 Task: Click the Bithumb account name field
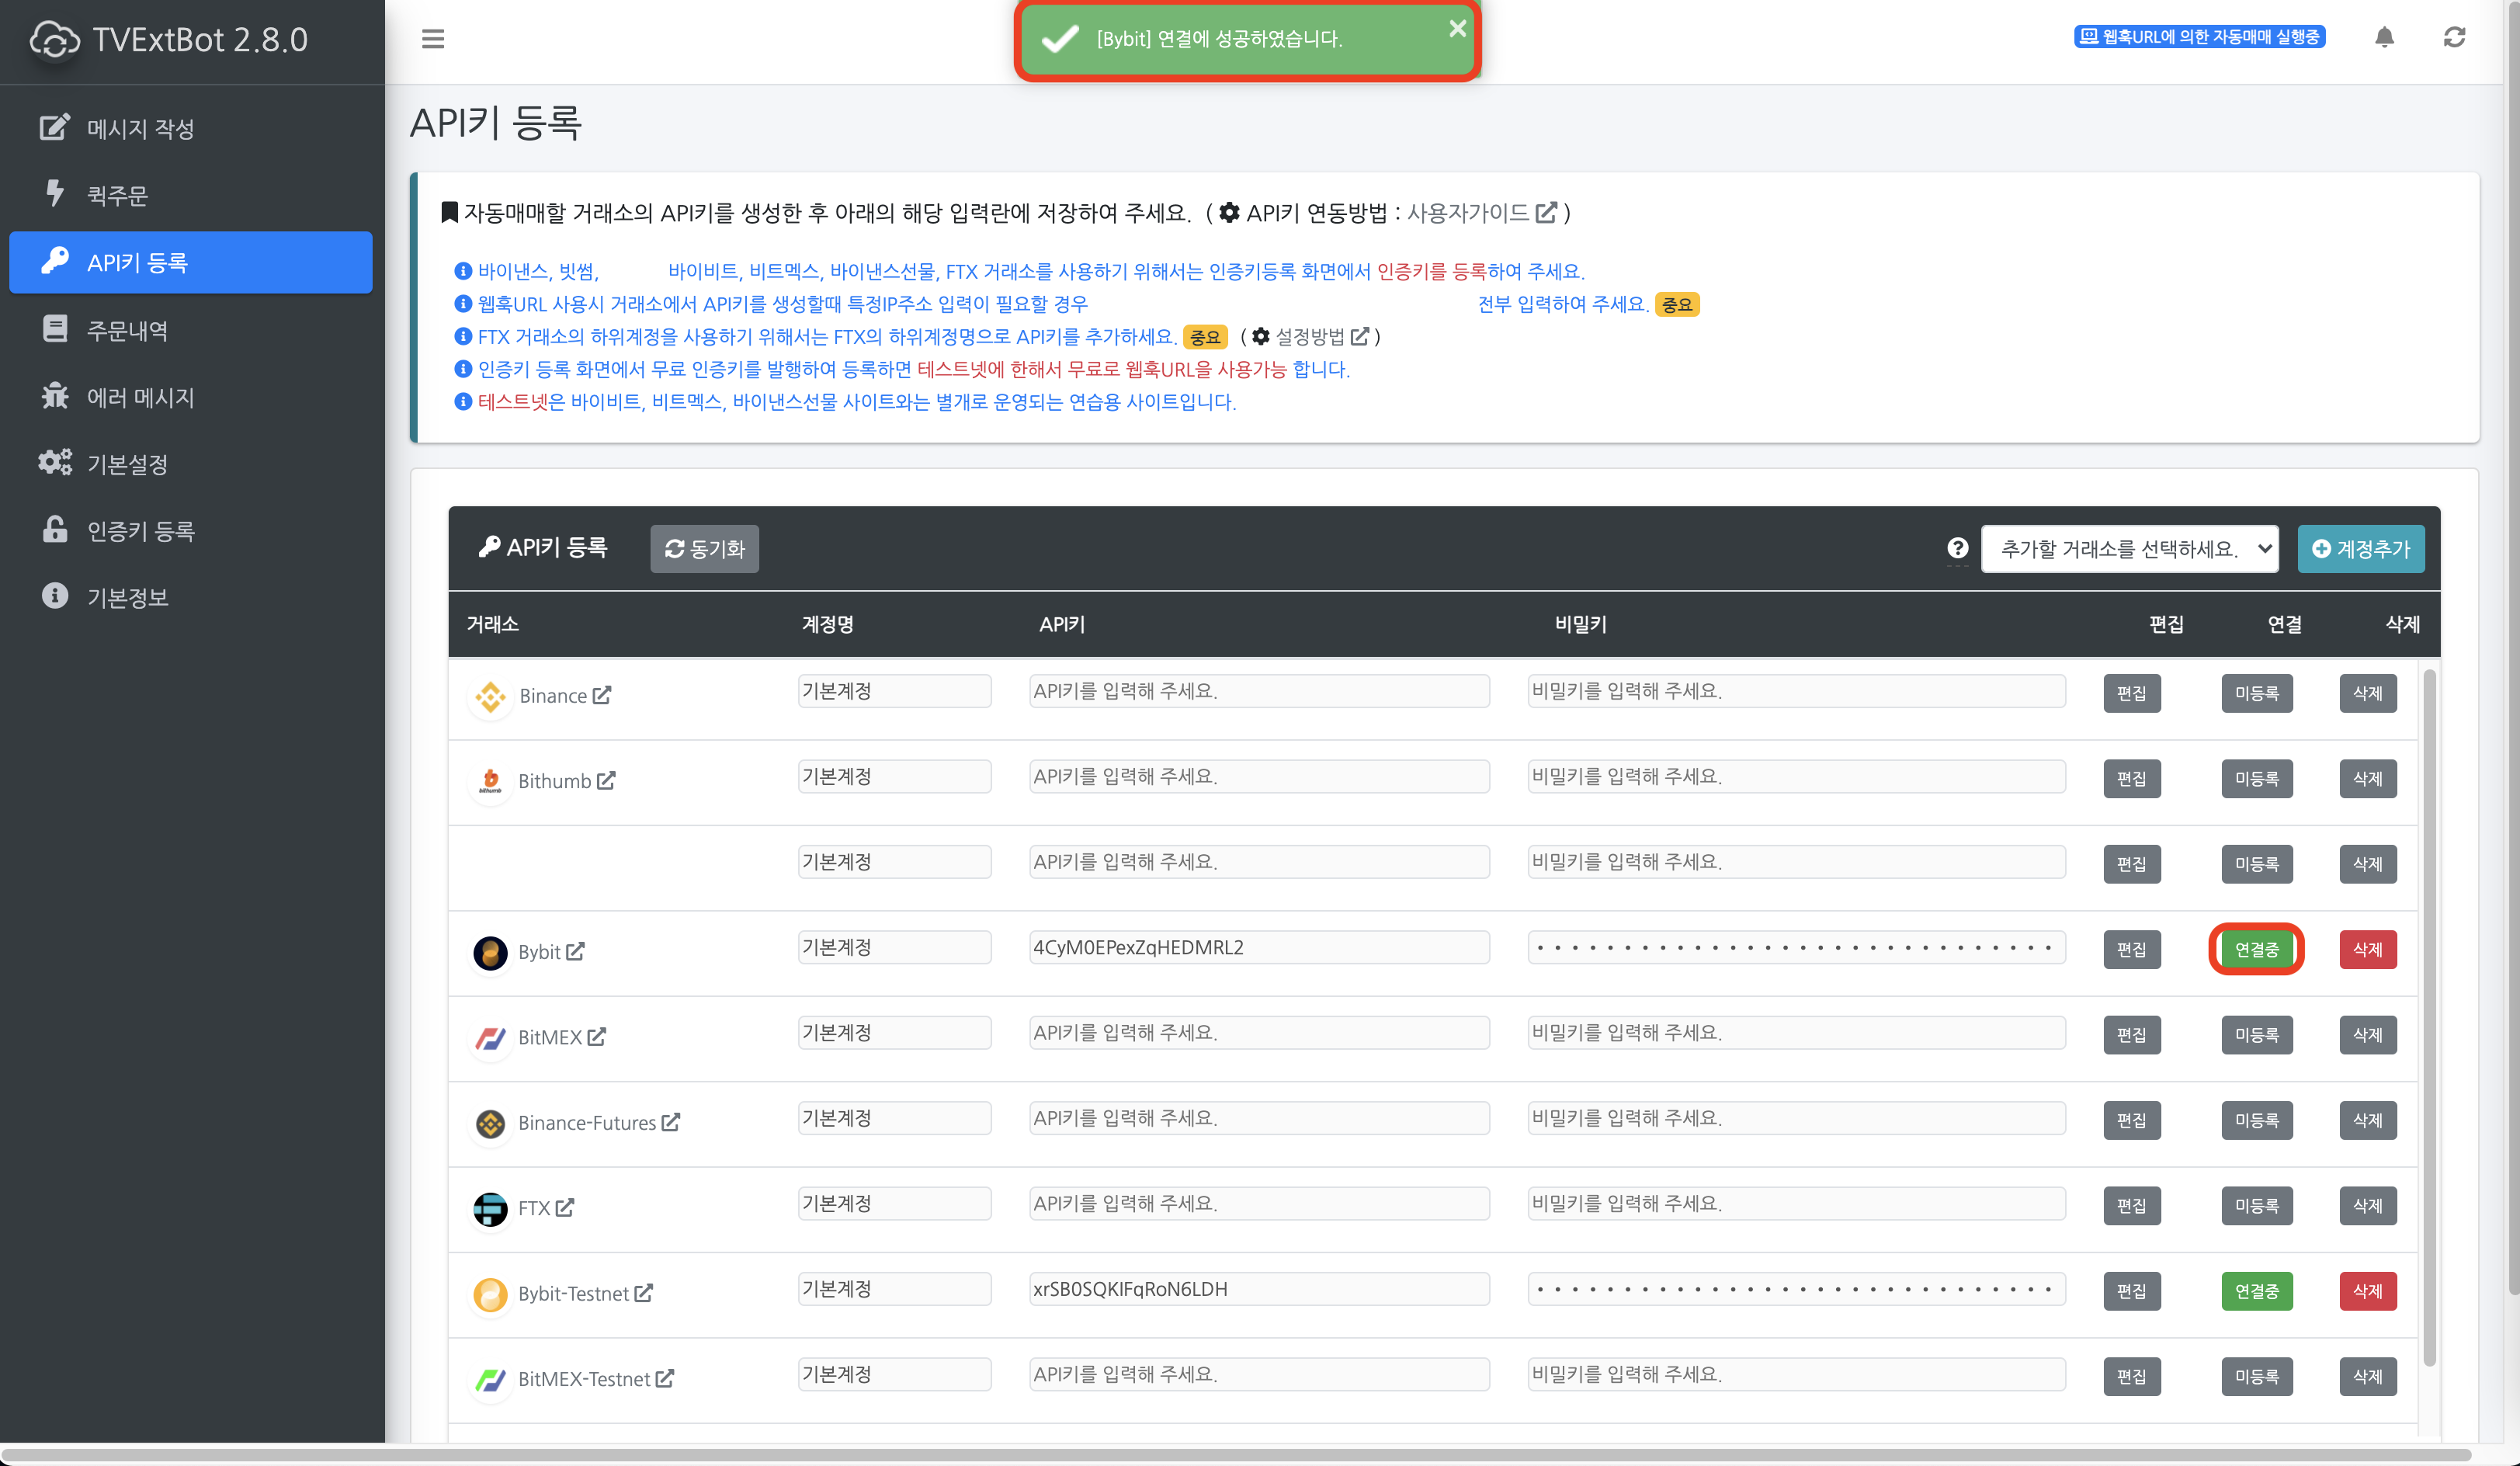pos(894,776)
